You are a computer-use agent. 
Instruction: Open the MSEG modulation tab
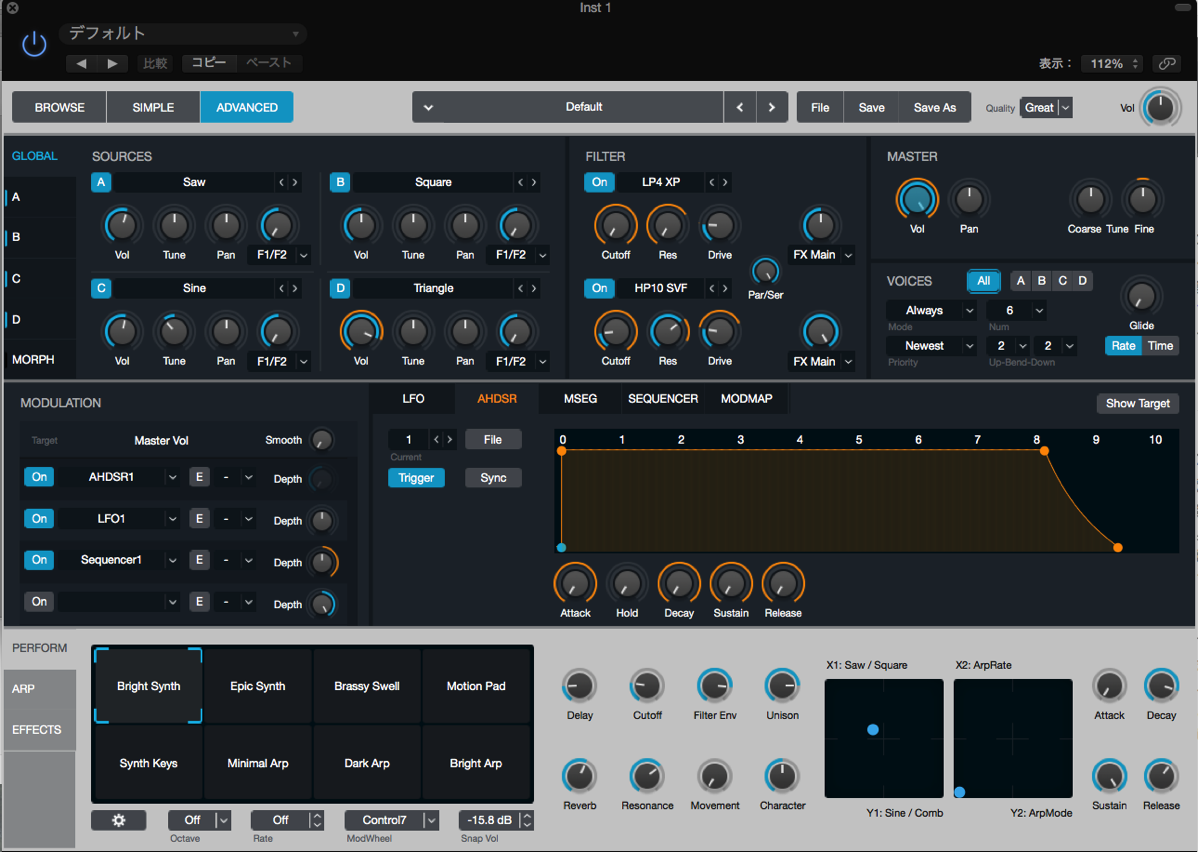[580, 398]
